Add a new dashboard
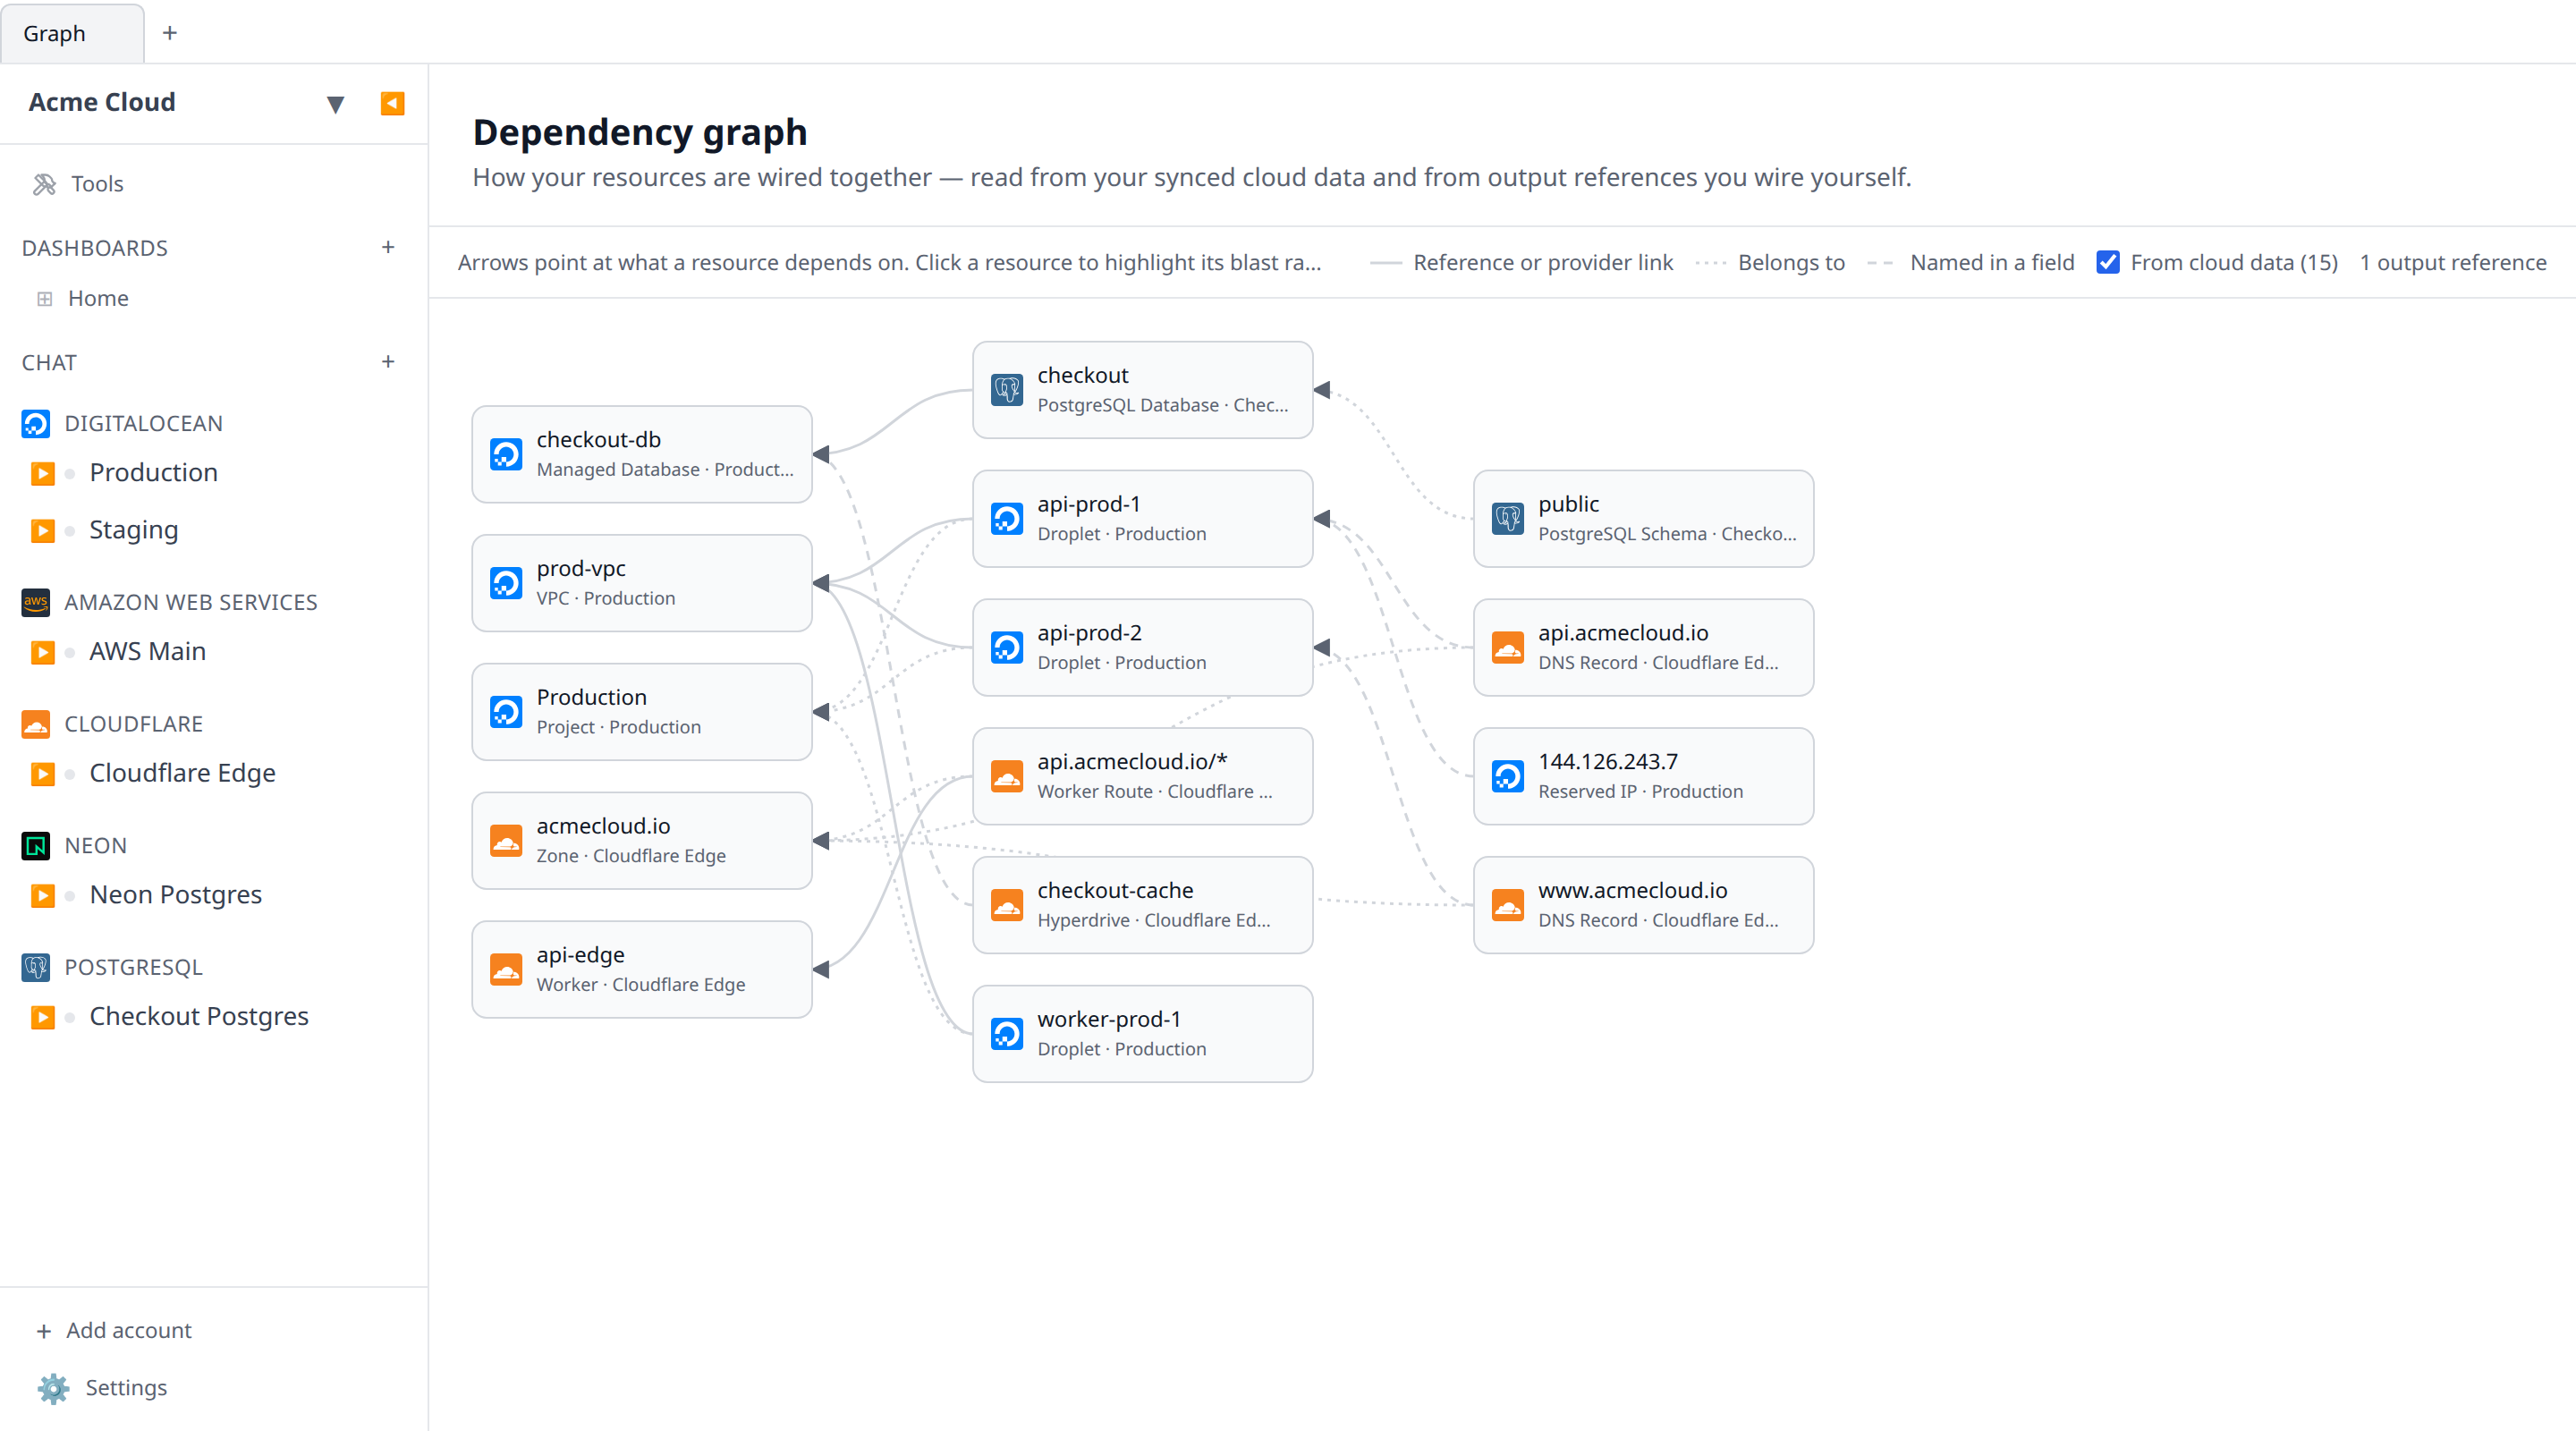 (x=388, y=247)
